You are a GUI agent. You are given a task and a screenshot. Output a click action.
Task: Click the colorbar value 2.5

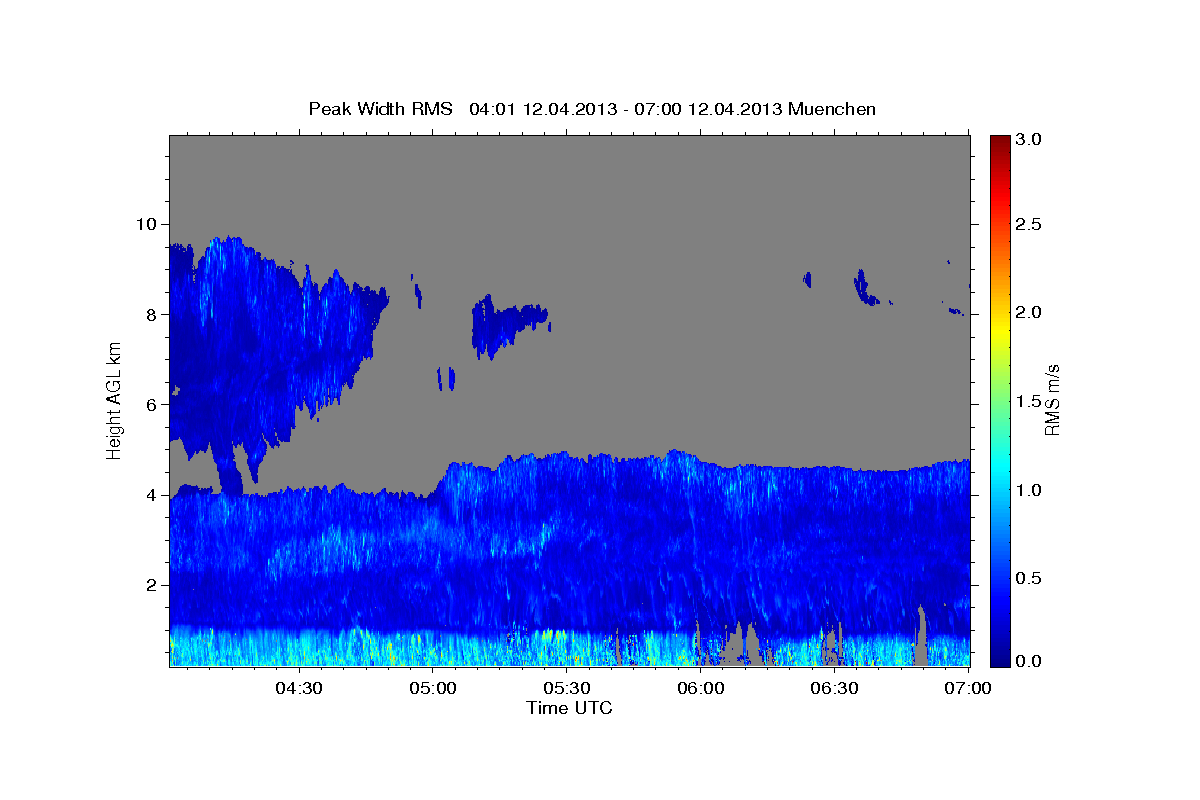1030,224
